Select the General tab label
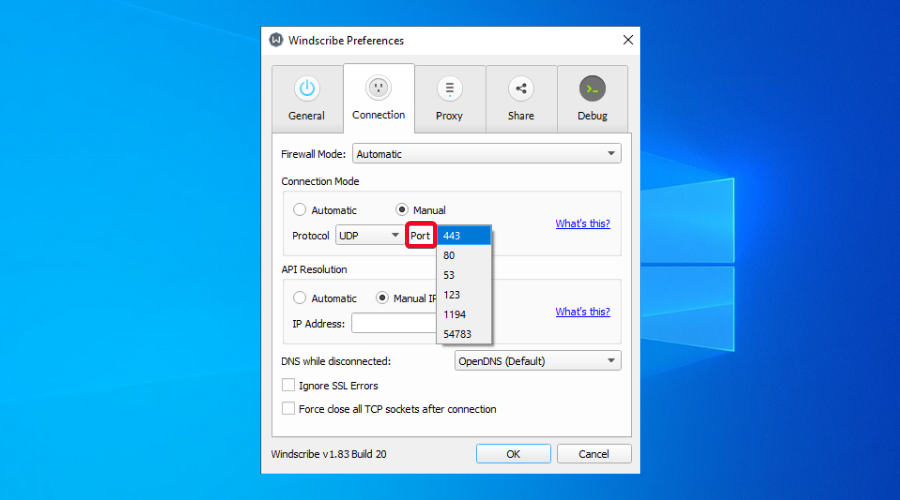 [x=307, y=116]
